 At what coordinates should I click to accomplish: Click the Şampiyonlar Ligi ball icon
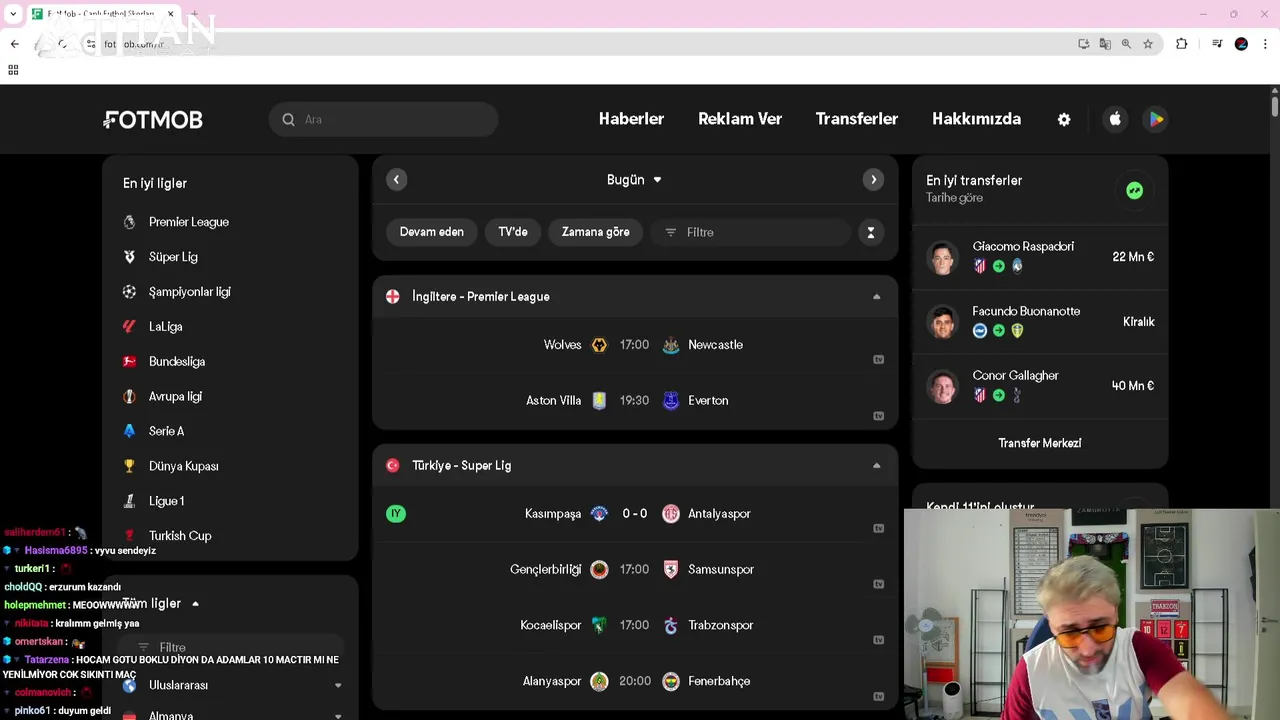(x=129, y=292)
